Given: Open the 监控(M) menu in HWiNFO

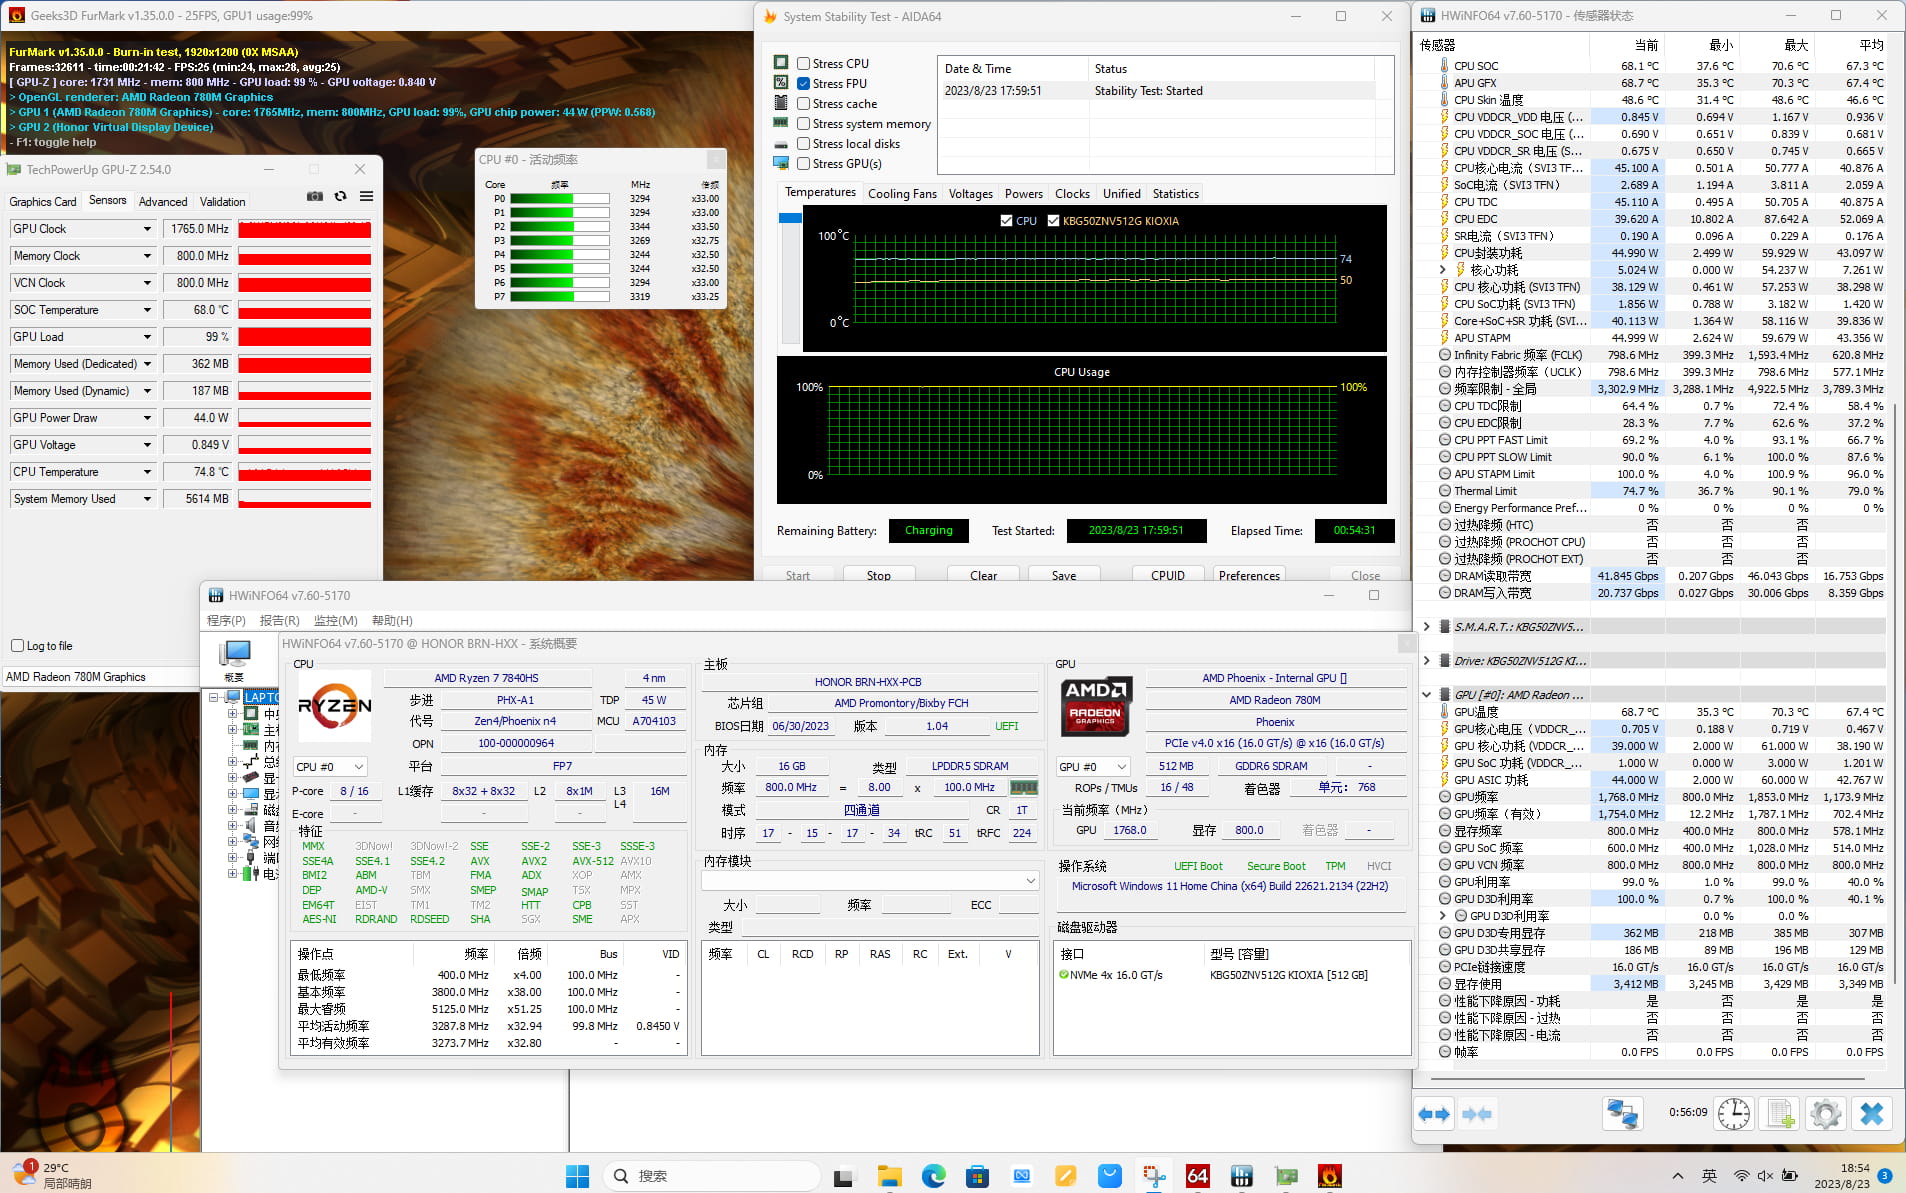Looking at the screenshot, I should click(335, 621).
